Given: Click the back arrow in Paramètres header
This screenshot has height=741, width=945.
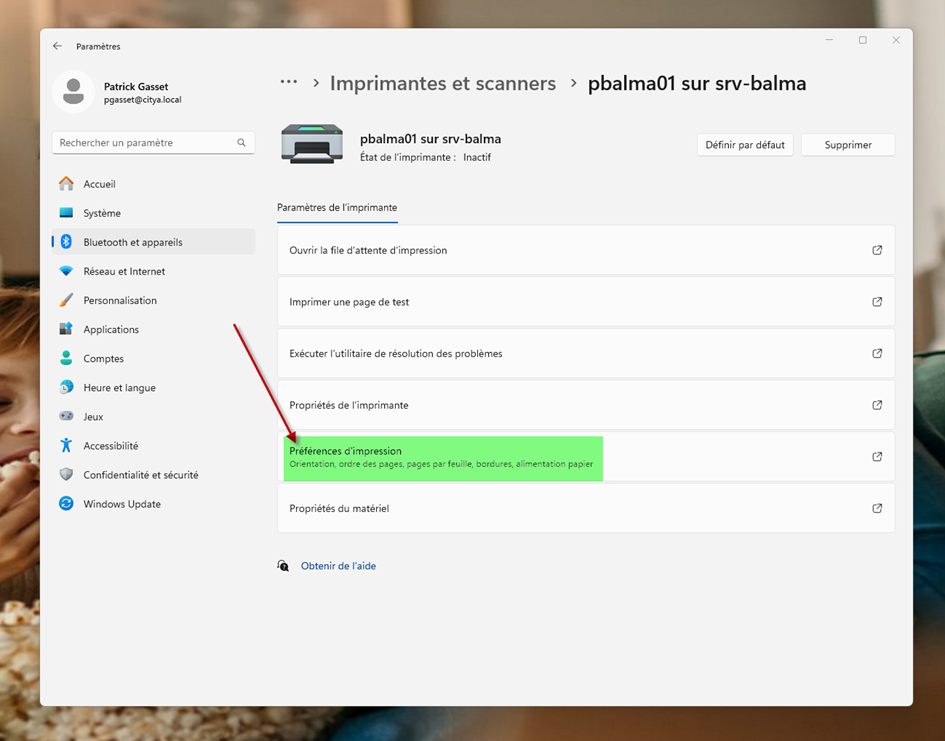Looking at the screenshot, I should (57, 46).
